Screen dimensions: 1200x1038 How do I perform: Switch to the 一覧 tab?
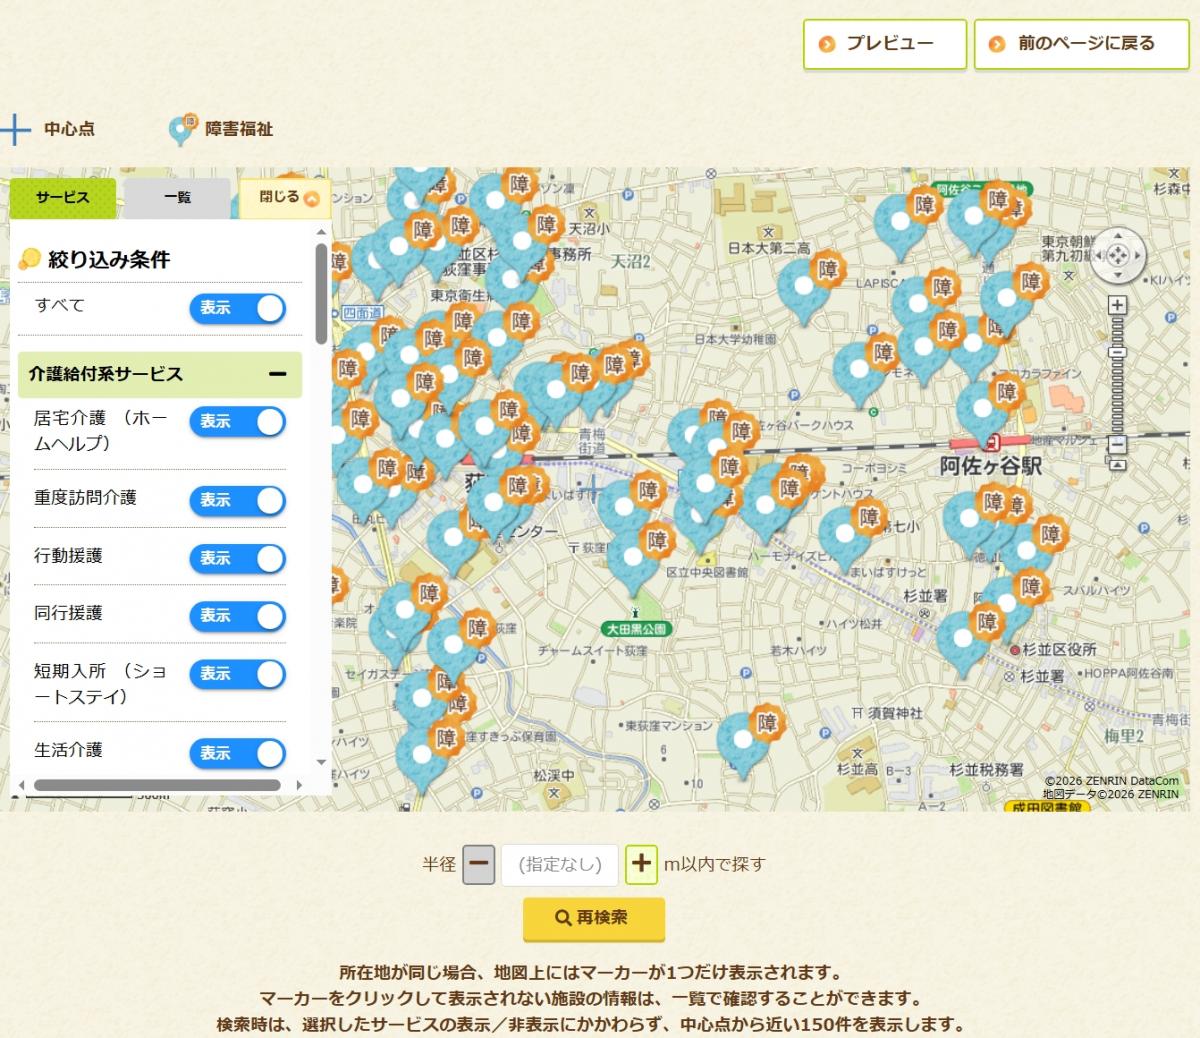(x=178, y=197)
